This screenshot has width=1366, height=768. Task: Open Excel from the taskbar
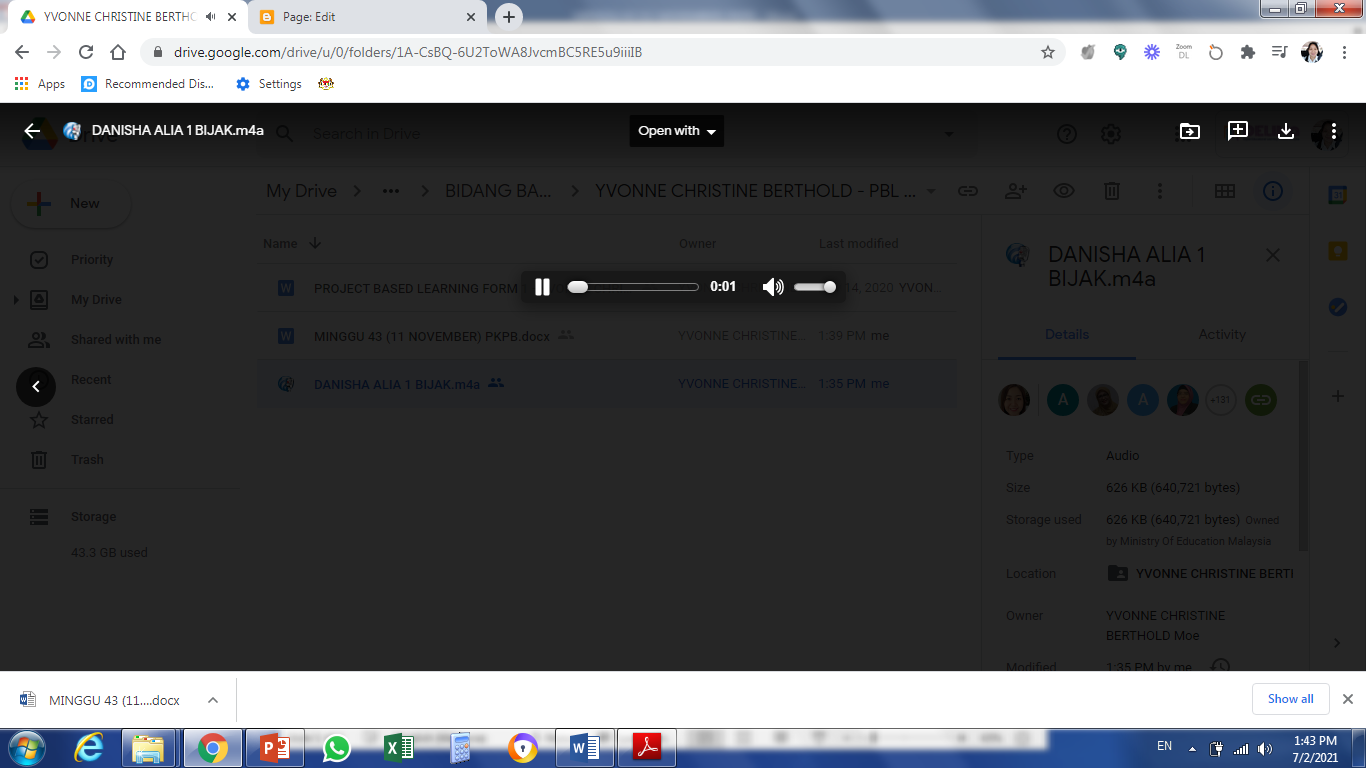[399, 748]
